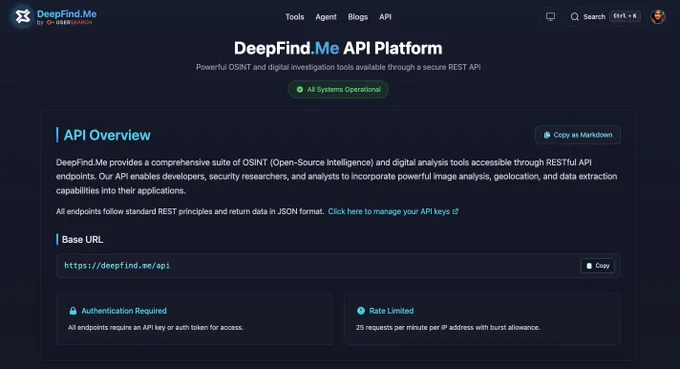This screenshot has width=680, height=369.
Task: Open the Tools menu
Action: coord(294,17)
